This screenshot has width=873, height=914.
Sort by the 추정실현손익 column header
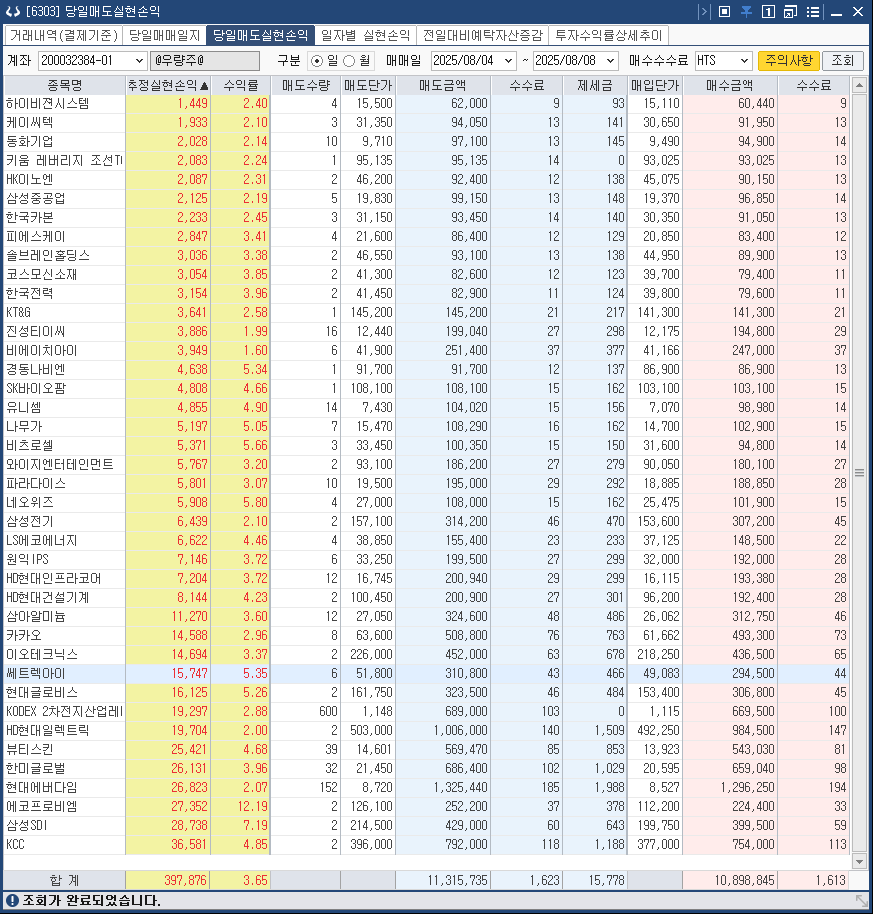pyautogui.click(x=167, y=84)
